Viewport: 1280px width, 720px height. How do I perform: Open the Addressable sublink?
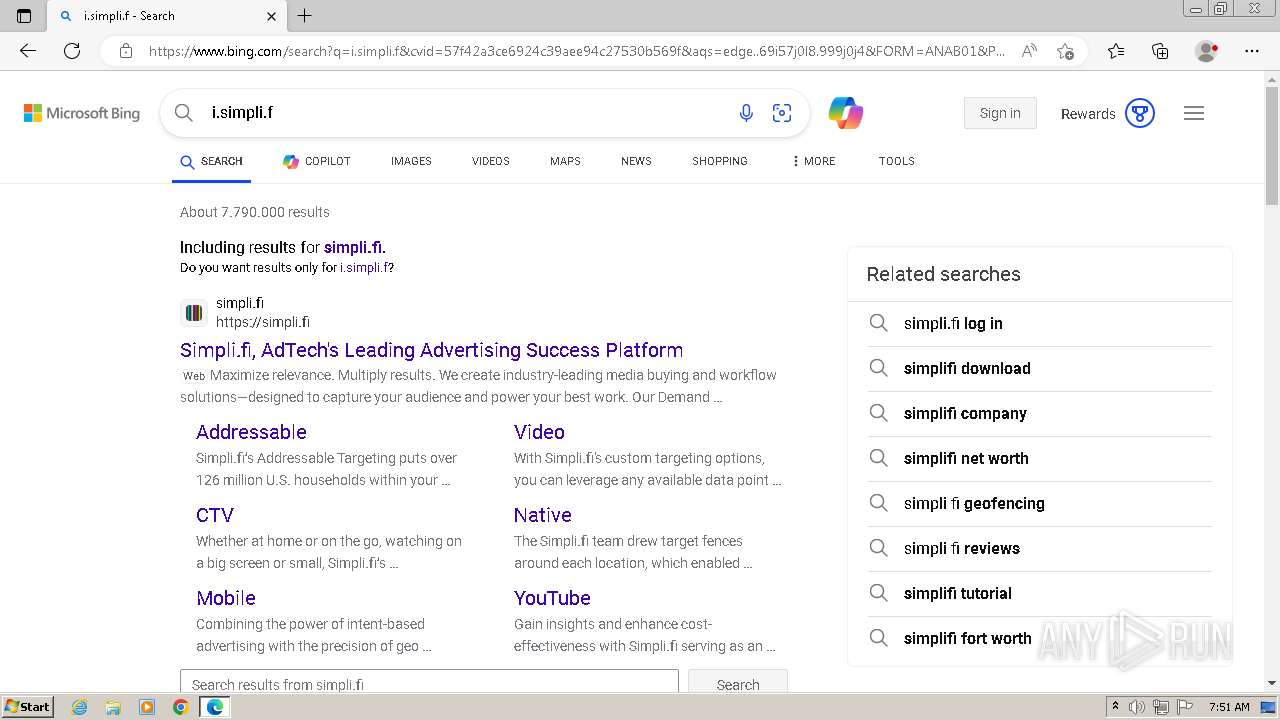[251, 432]
